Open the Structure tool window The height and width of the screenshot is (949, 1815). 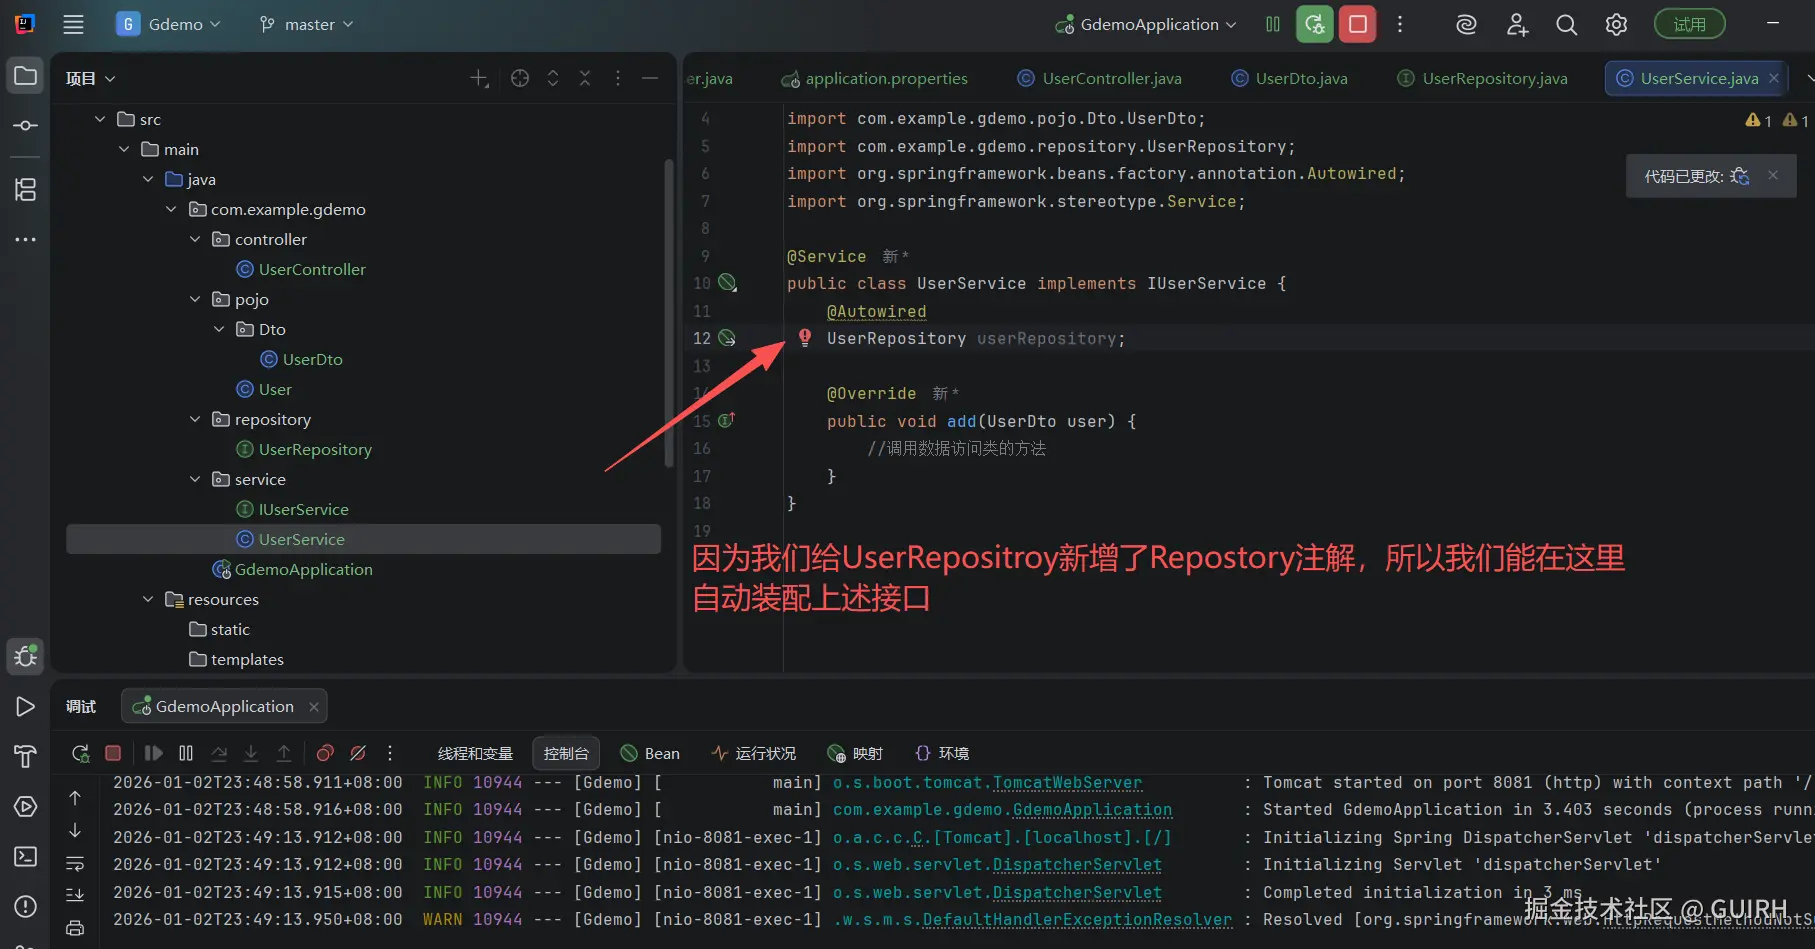tap(26, 189)
